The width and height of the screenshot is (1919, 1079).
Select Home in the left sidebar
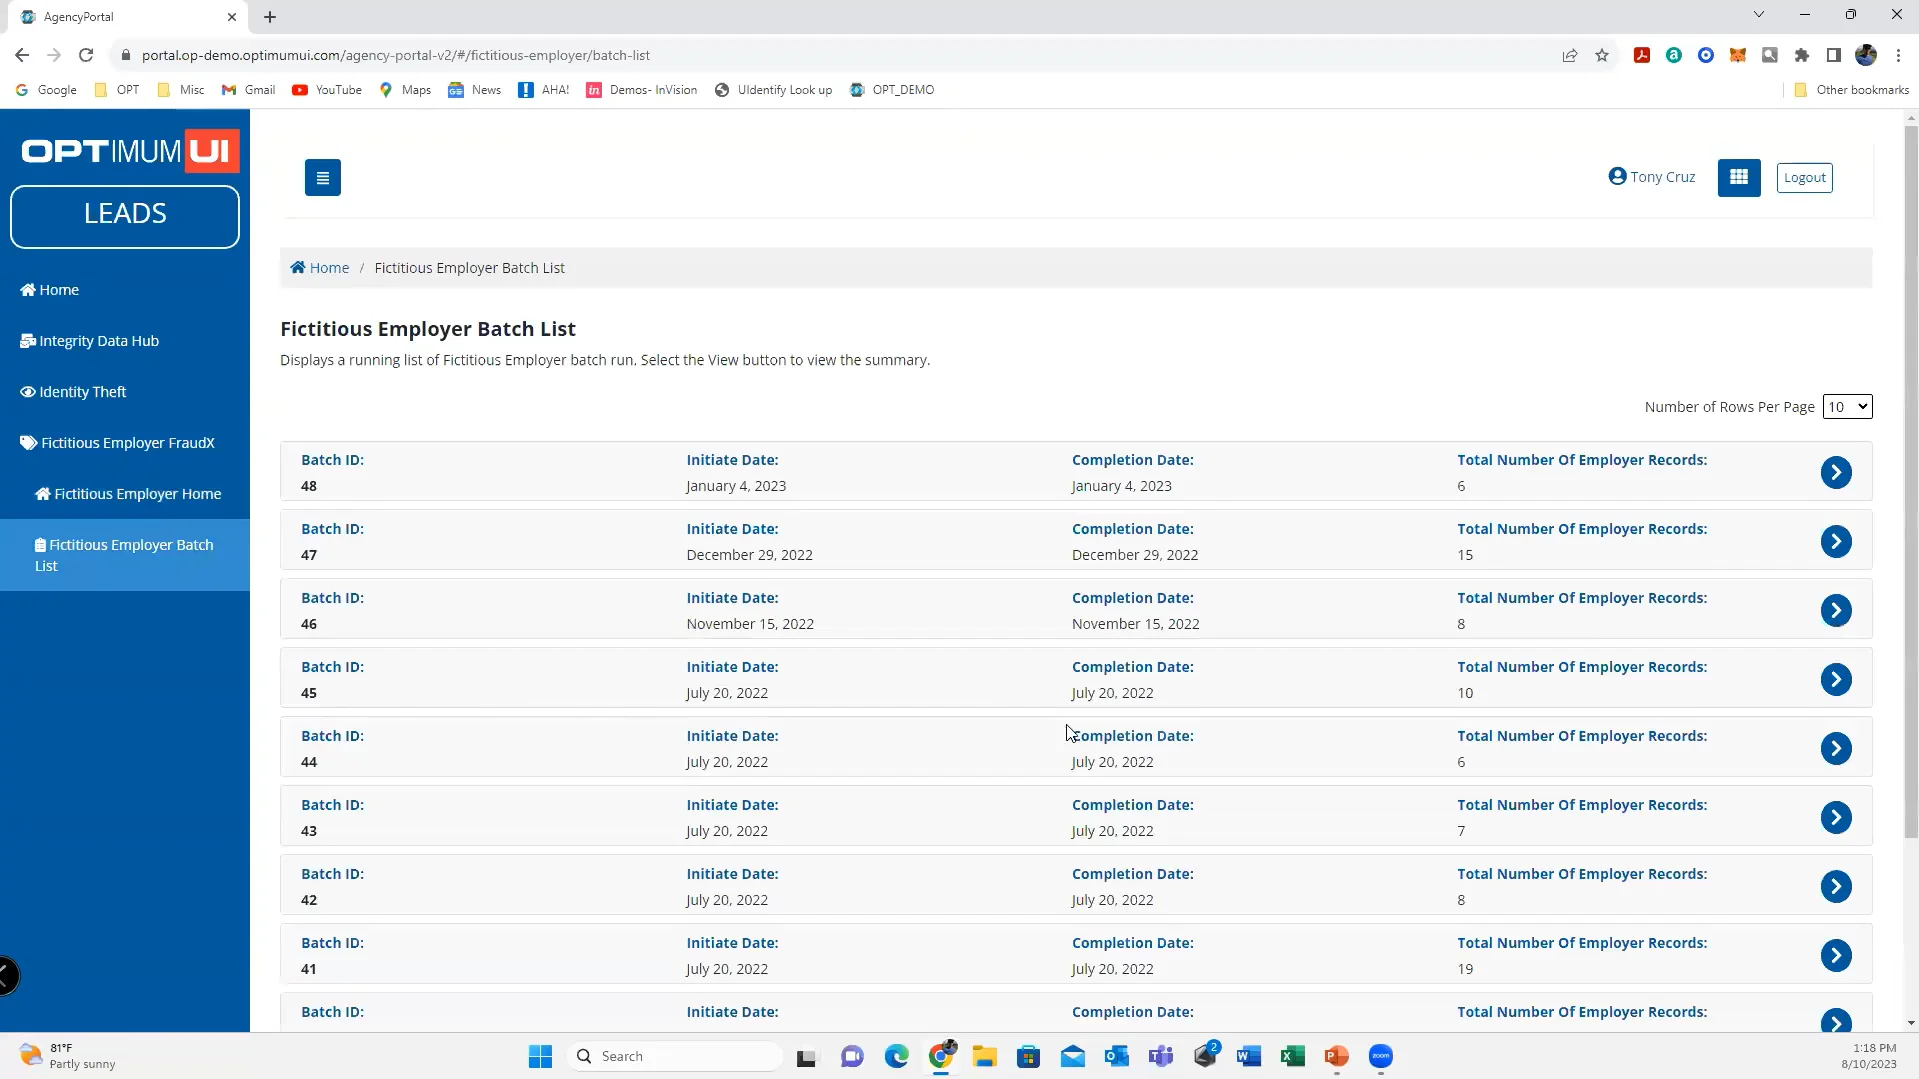[x=125, y=290]
